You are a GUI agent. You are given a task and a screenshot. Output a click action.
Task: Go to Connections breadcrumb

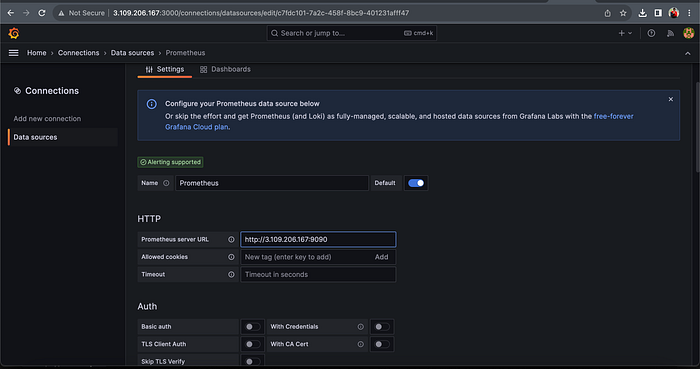(79, 53)
